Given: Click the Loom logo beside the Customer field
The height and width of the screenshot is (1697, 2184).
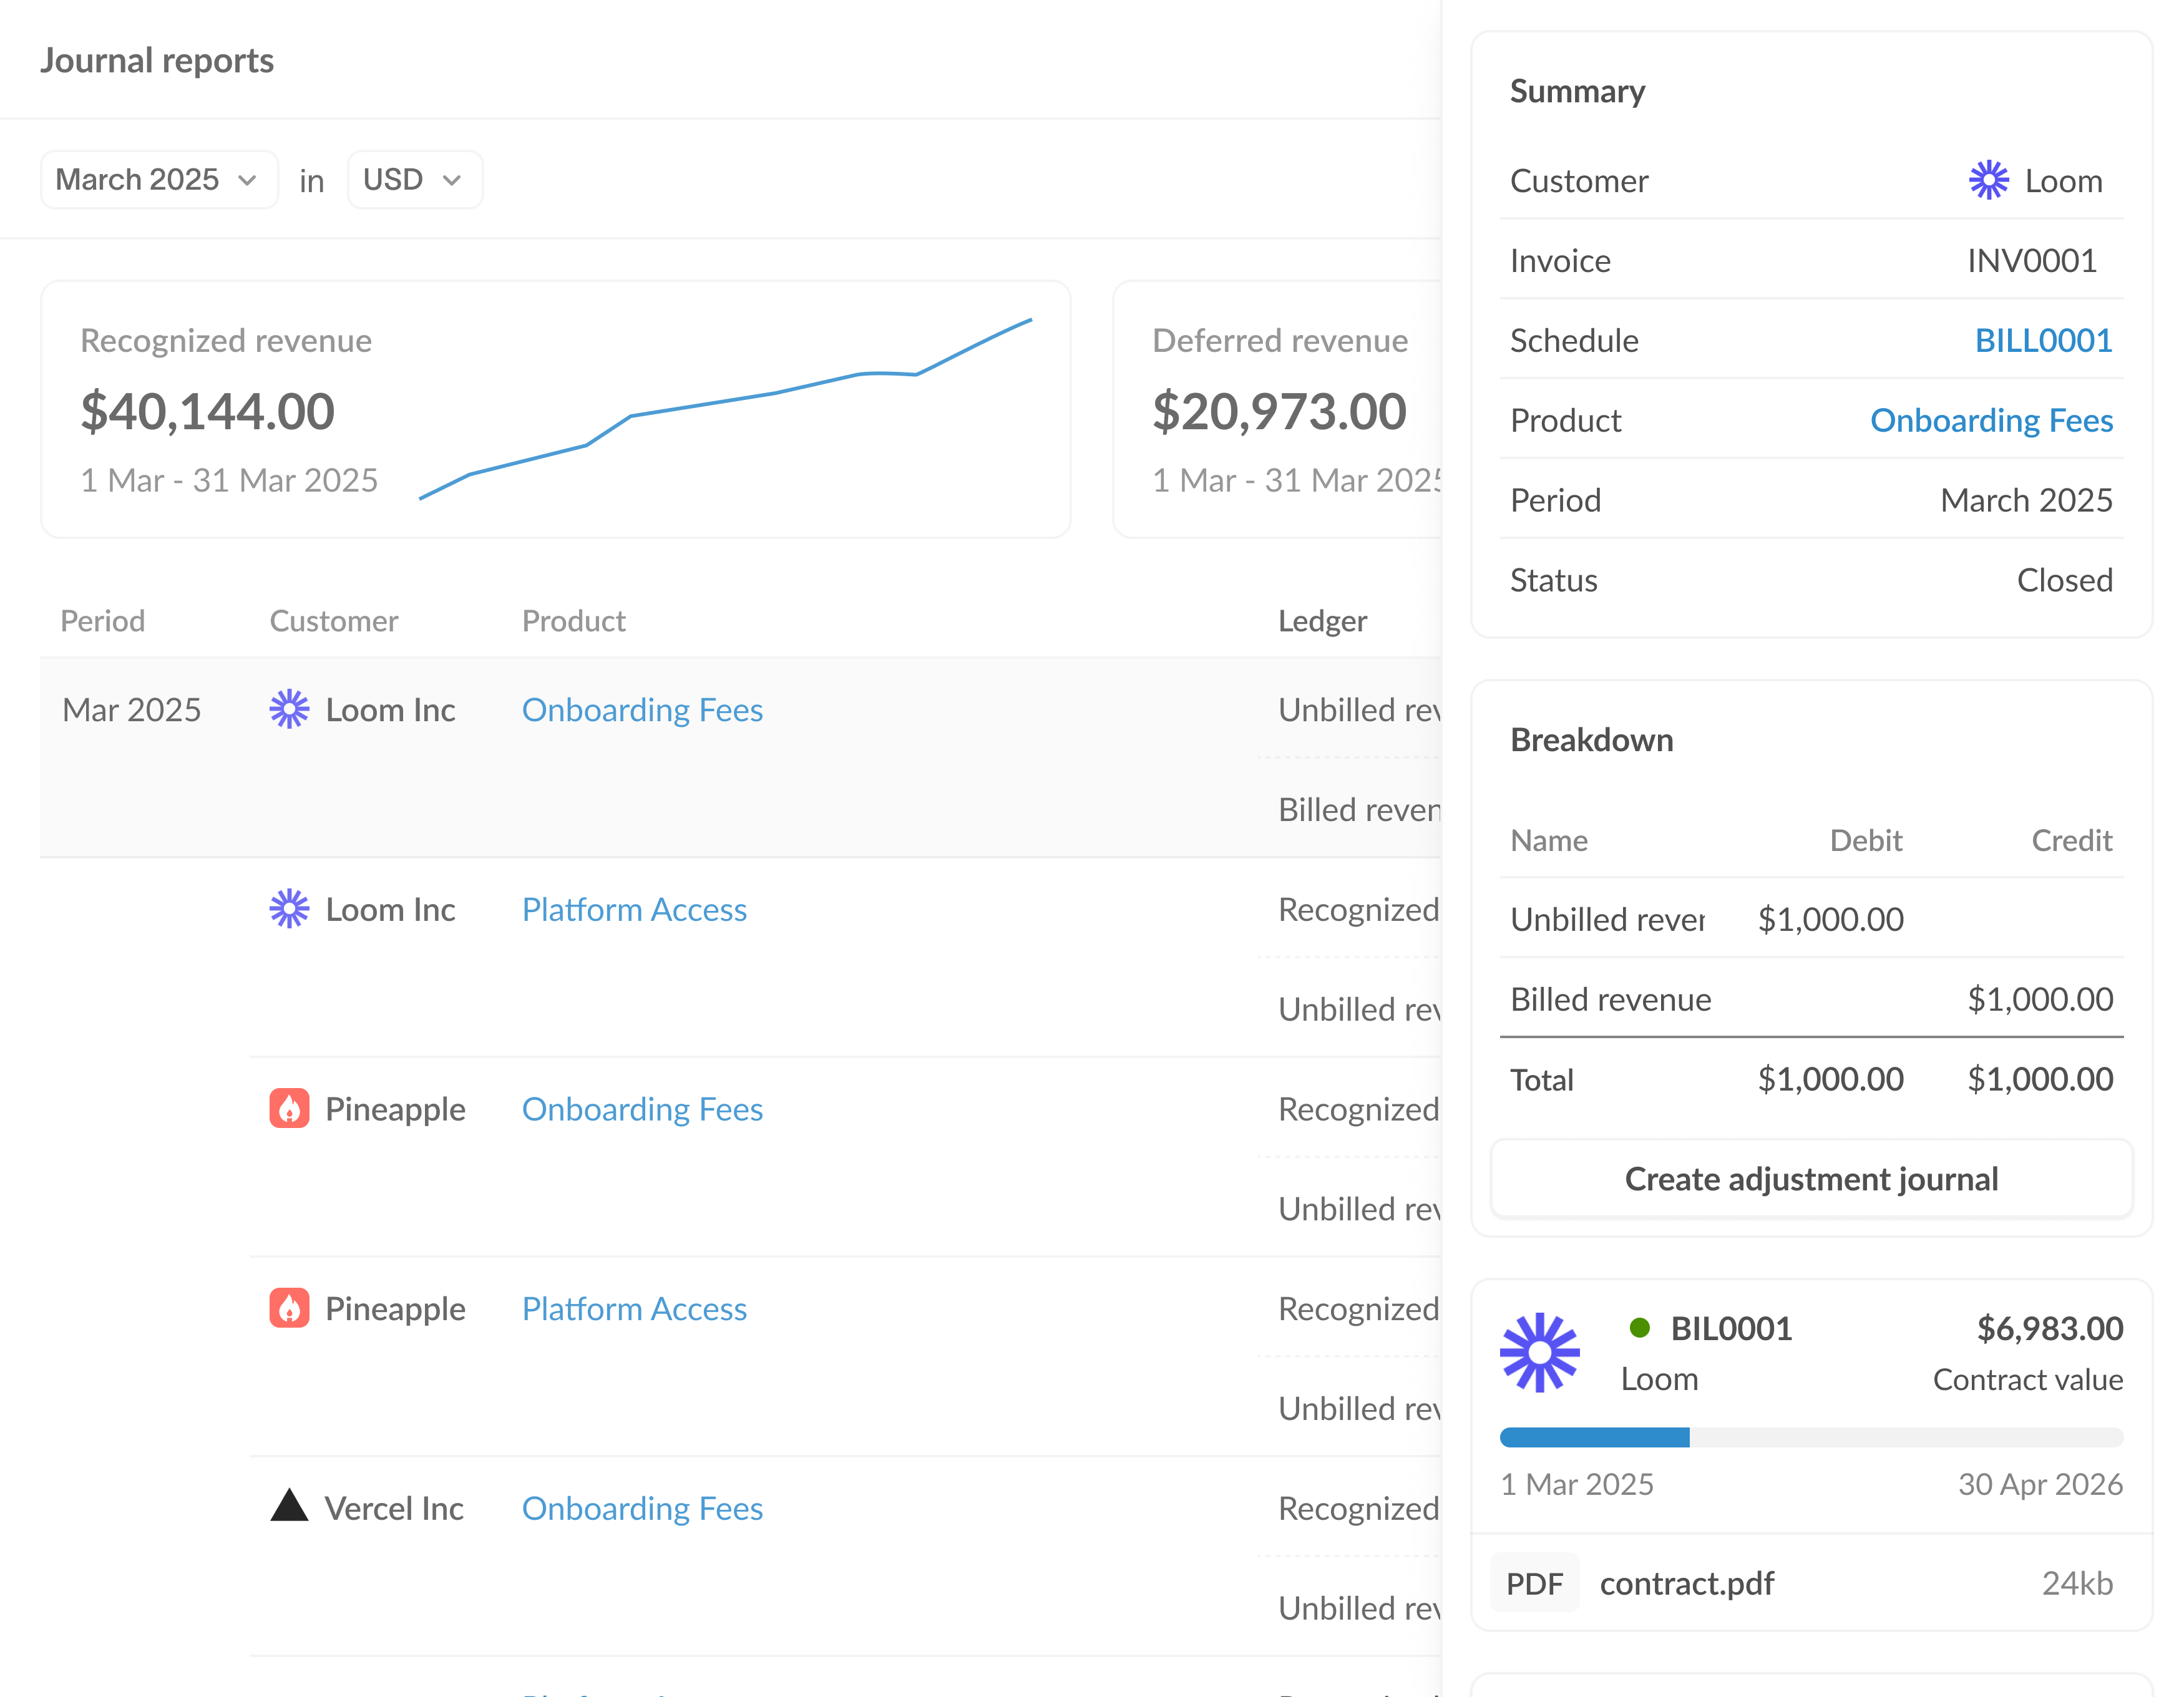Looking at the screenshot, I should click(1988, 181).
